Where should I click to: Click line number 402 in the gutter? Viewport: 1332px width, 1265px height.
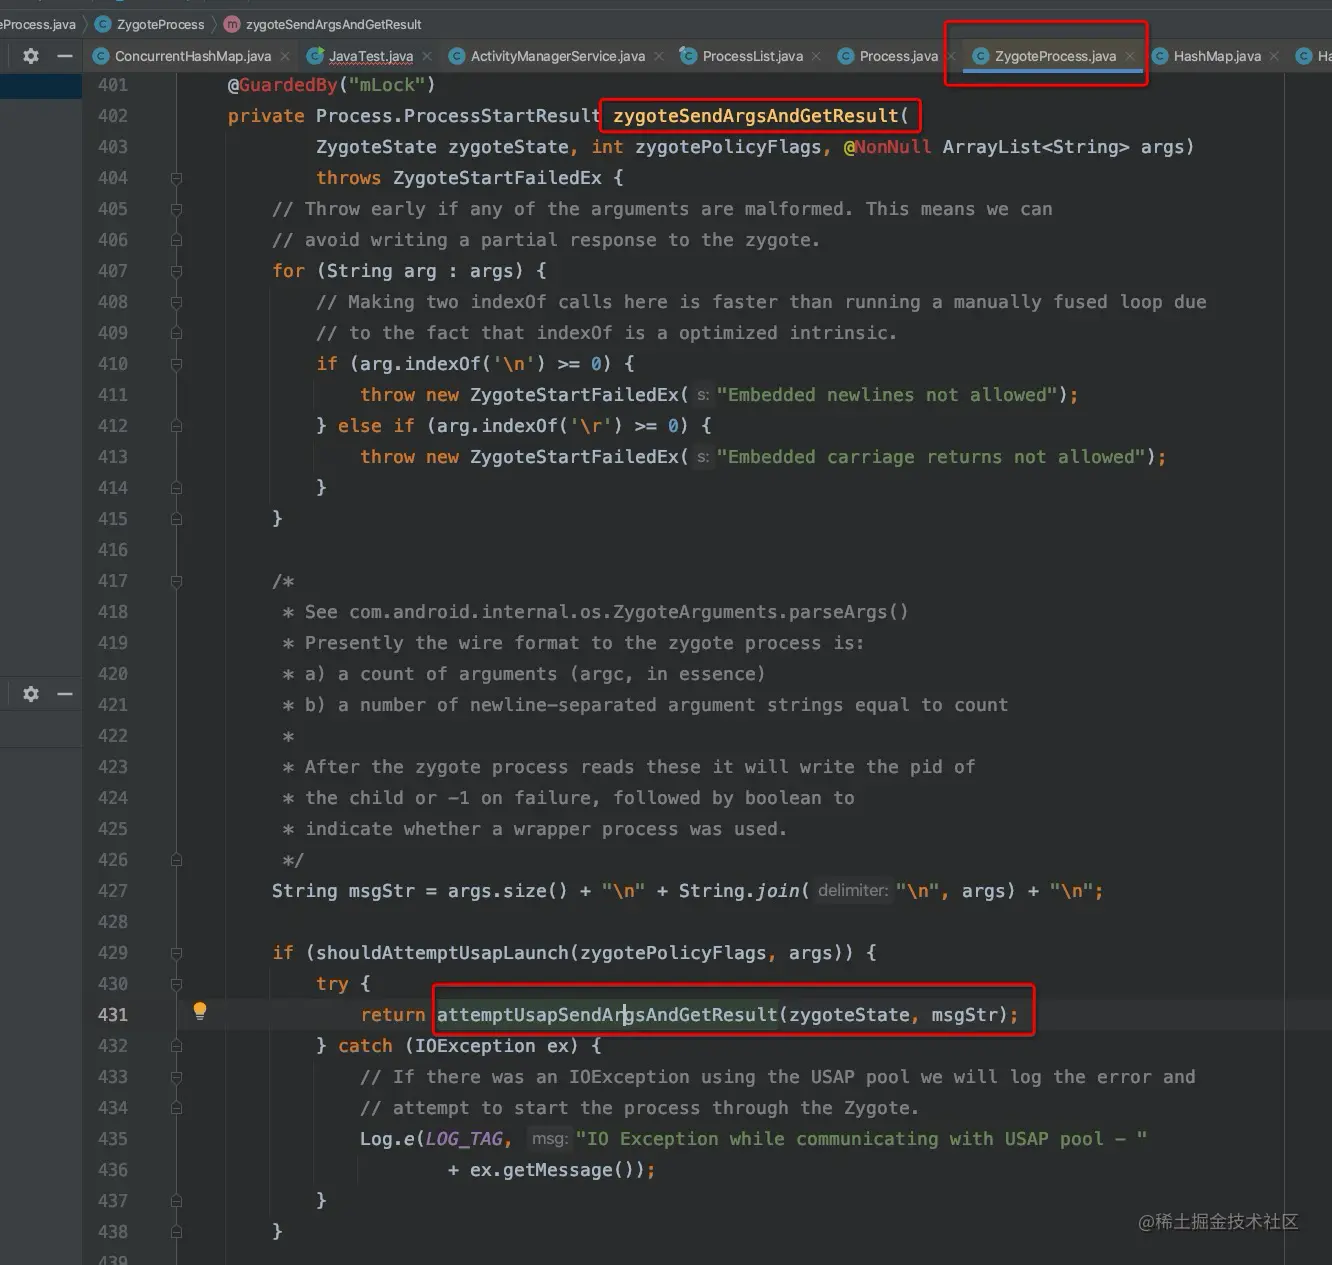(x=113, y=116)
